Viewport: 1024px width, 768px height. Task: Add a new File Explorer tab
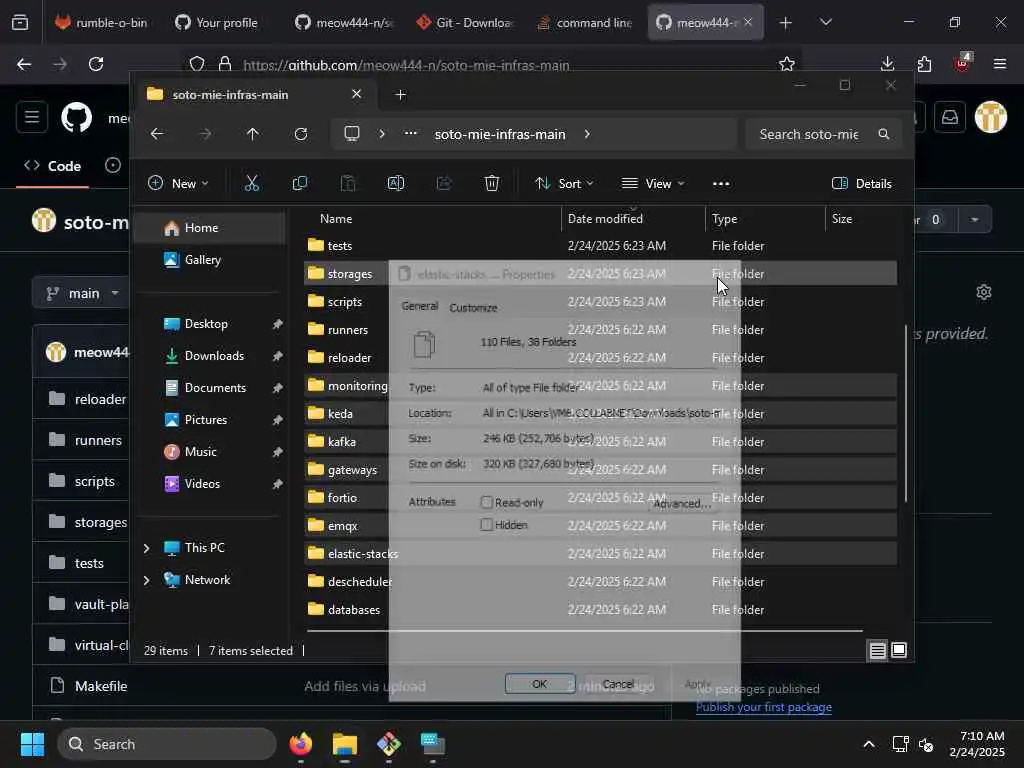(400, 95)
